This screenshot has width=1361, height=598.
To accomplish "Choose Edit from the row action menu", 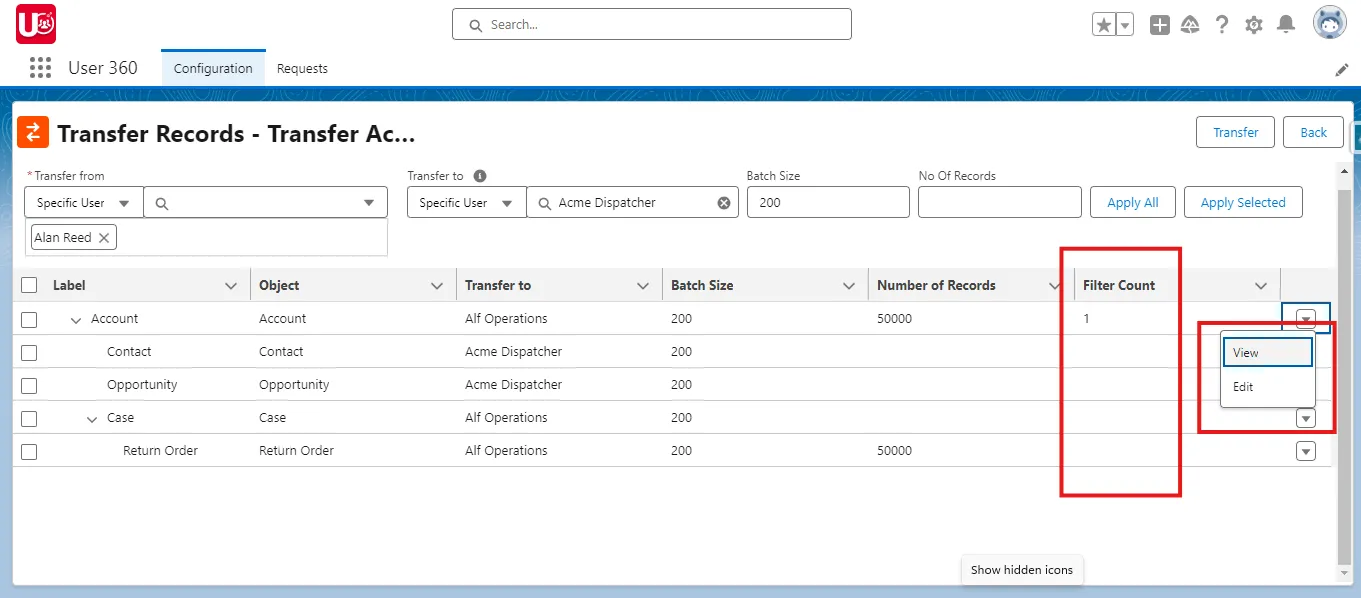I will [1243, 387].
